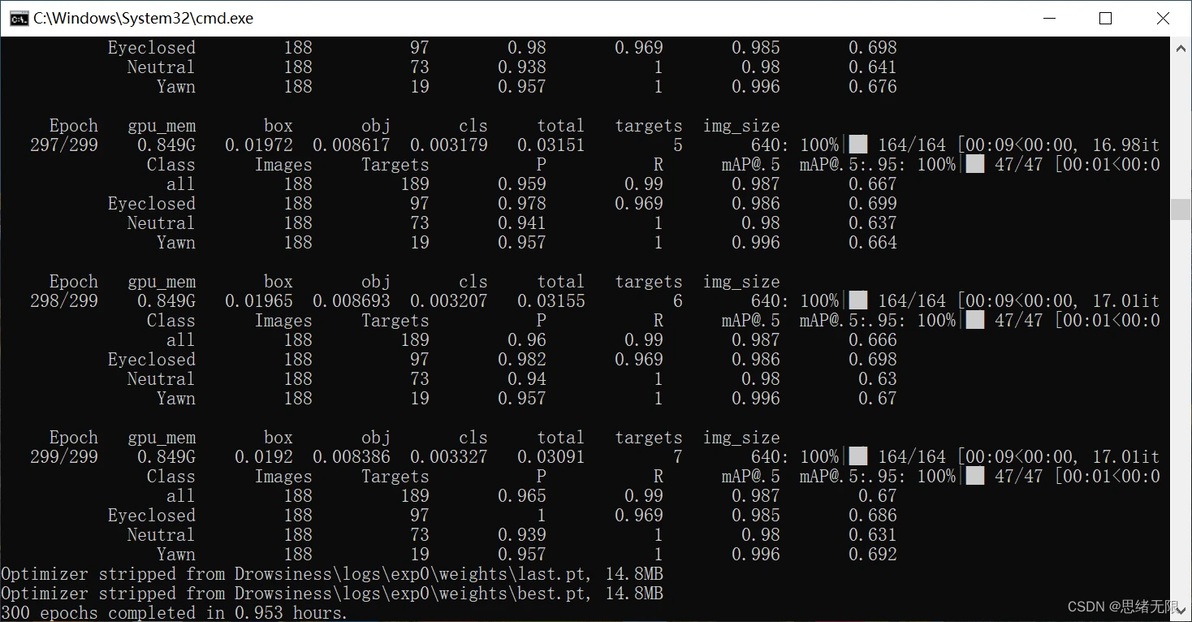1192x622 pixels.
Task: Click mAP@.5:.95 value 0.676
Action: coord(873,87)
